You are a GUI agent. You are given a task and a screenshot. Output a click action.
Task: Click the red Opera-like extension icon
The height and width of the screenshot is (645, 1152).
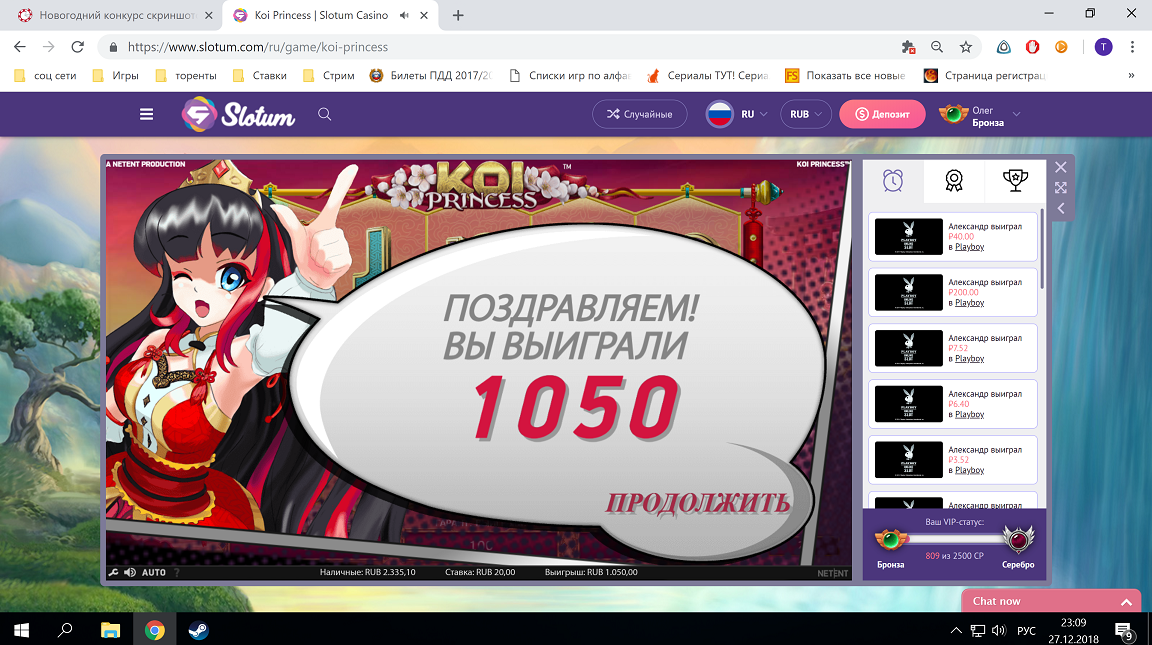pyautogui.click(x=1032, y=47)
